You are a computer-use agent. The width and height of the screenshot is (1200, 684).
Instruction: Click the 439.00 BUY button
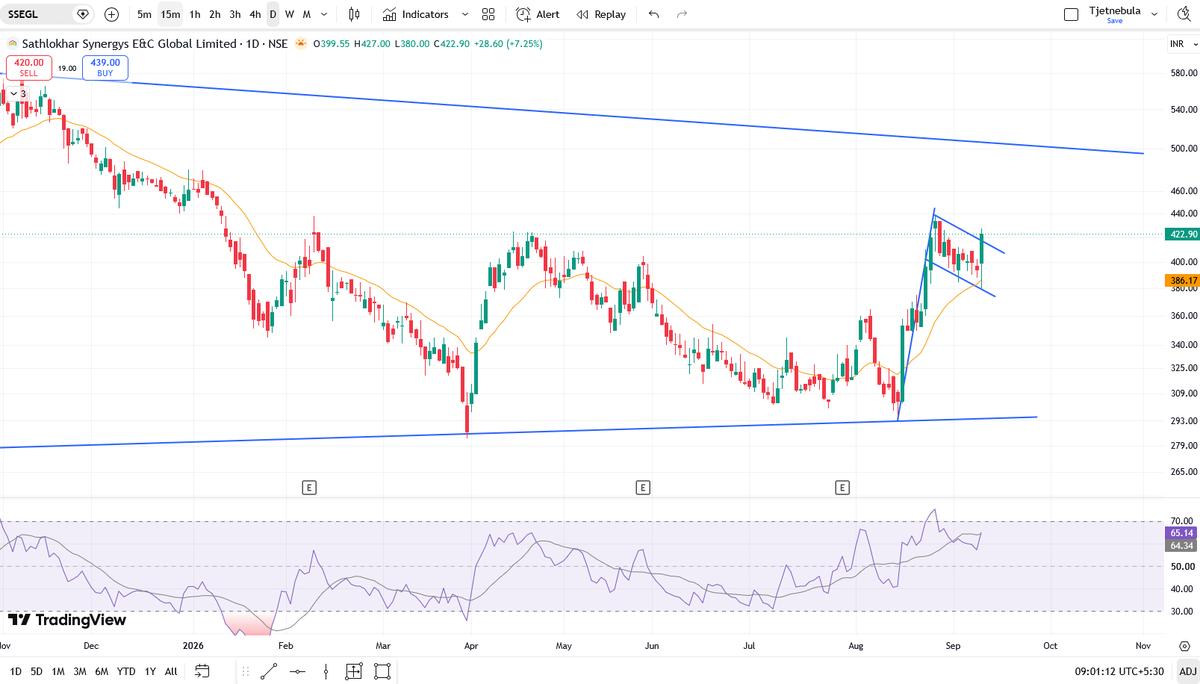tap(105, 67)
